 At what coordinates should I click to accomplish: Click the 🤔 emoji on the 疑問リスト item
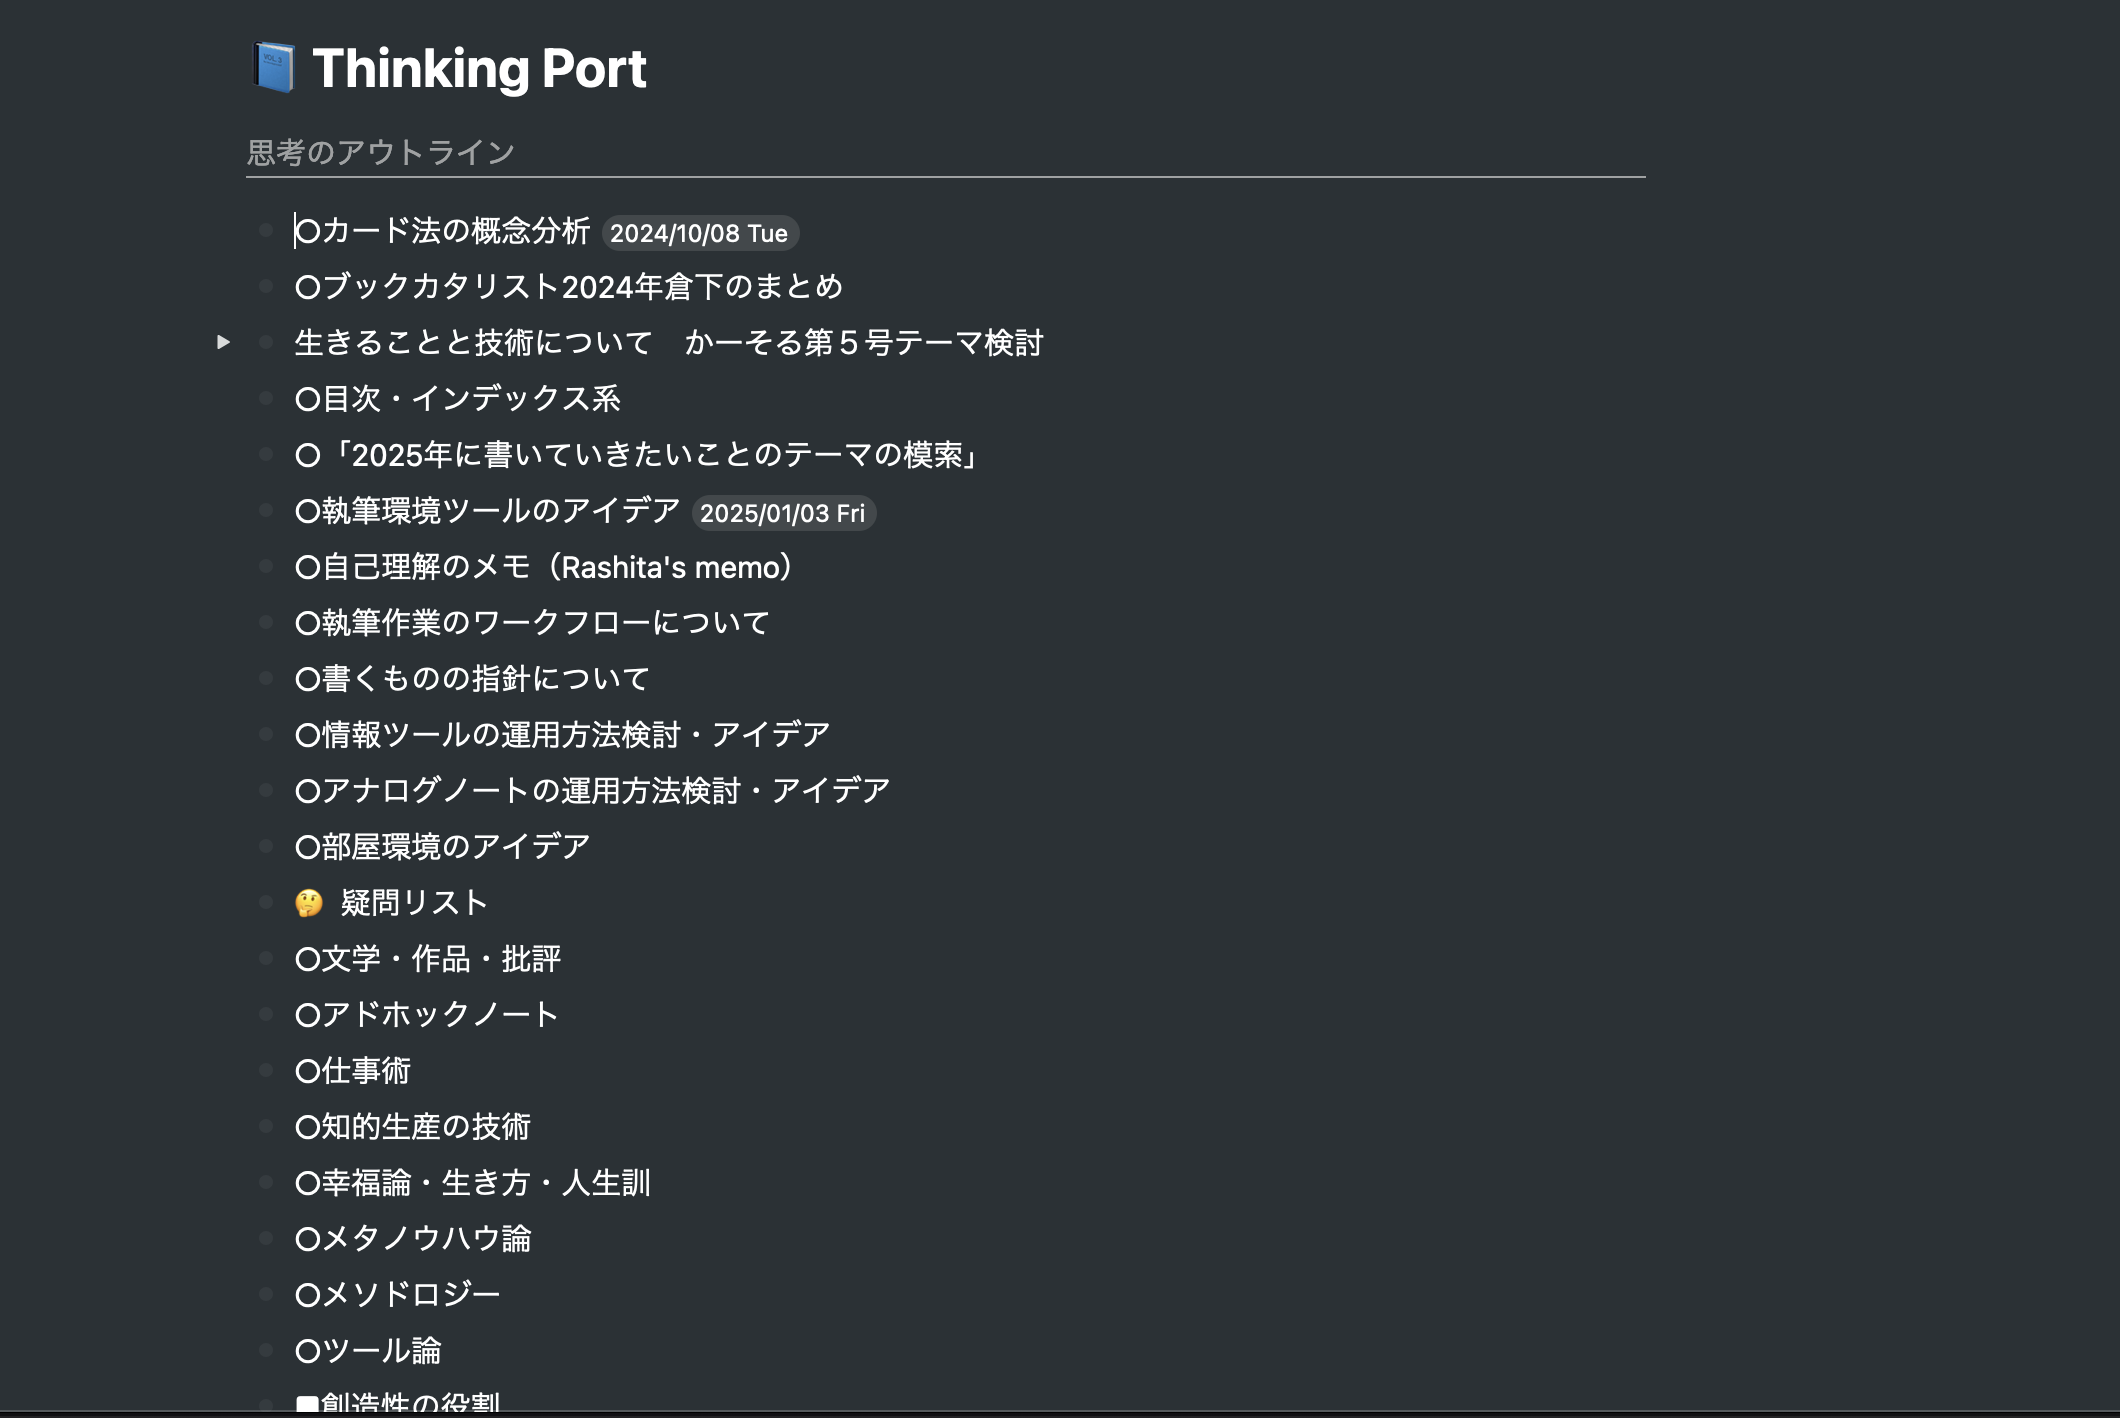click(x=307, y=900)
